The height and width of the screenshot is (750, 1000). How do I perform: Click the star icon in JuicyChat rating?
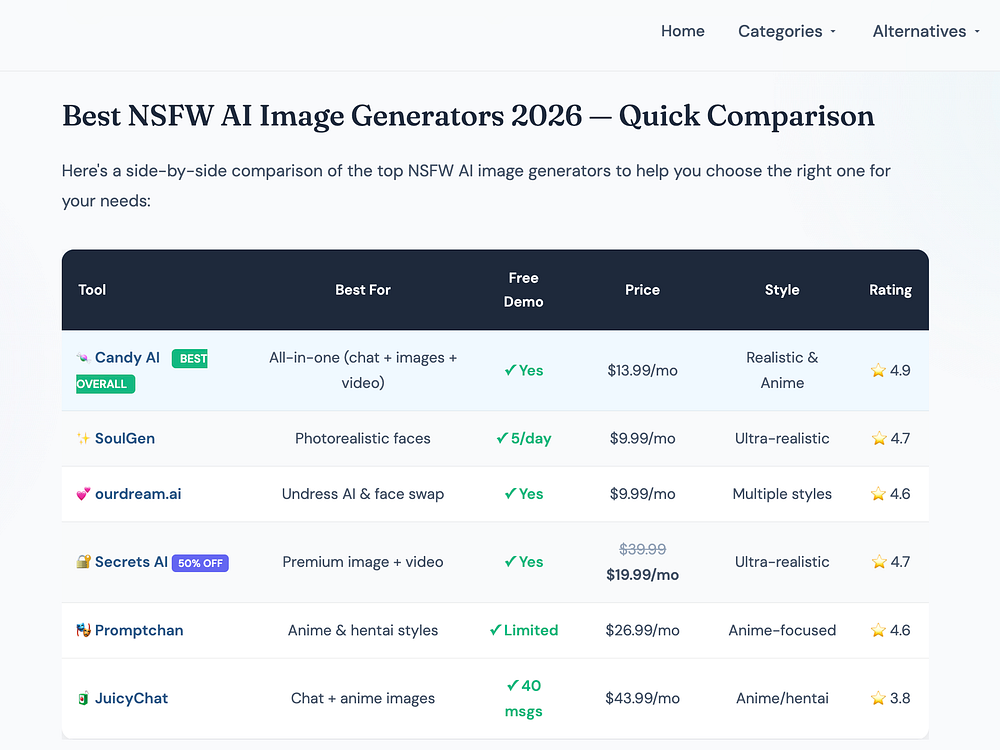(x=878, y=698)
